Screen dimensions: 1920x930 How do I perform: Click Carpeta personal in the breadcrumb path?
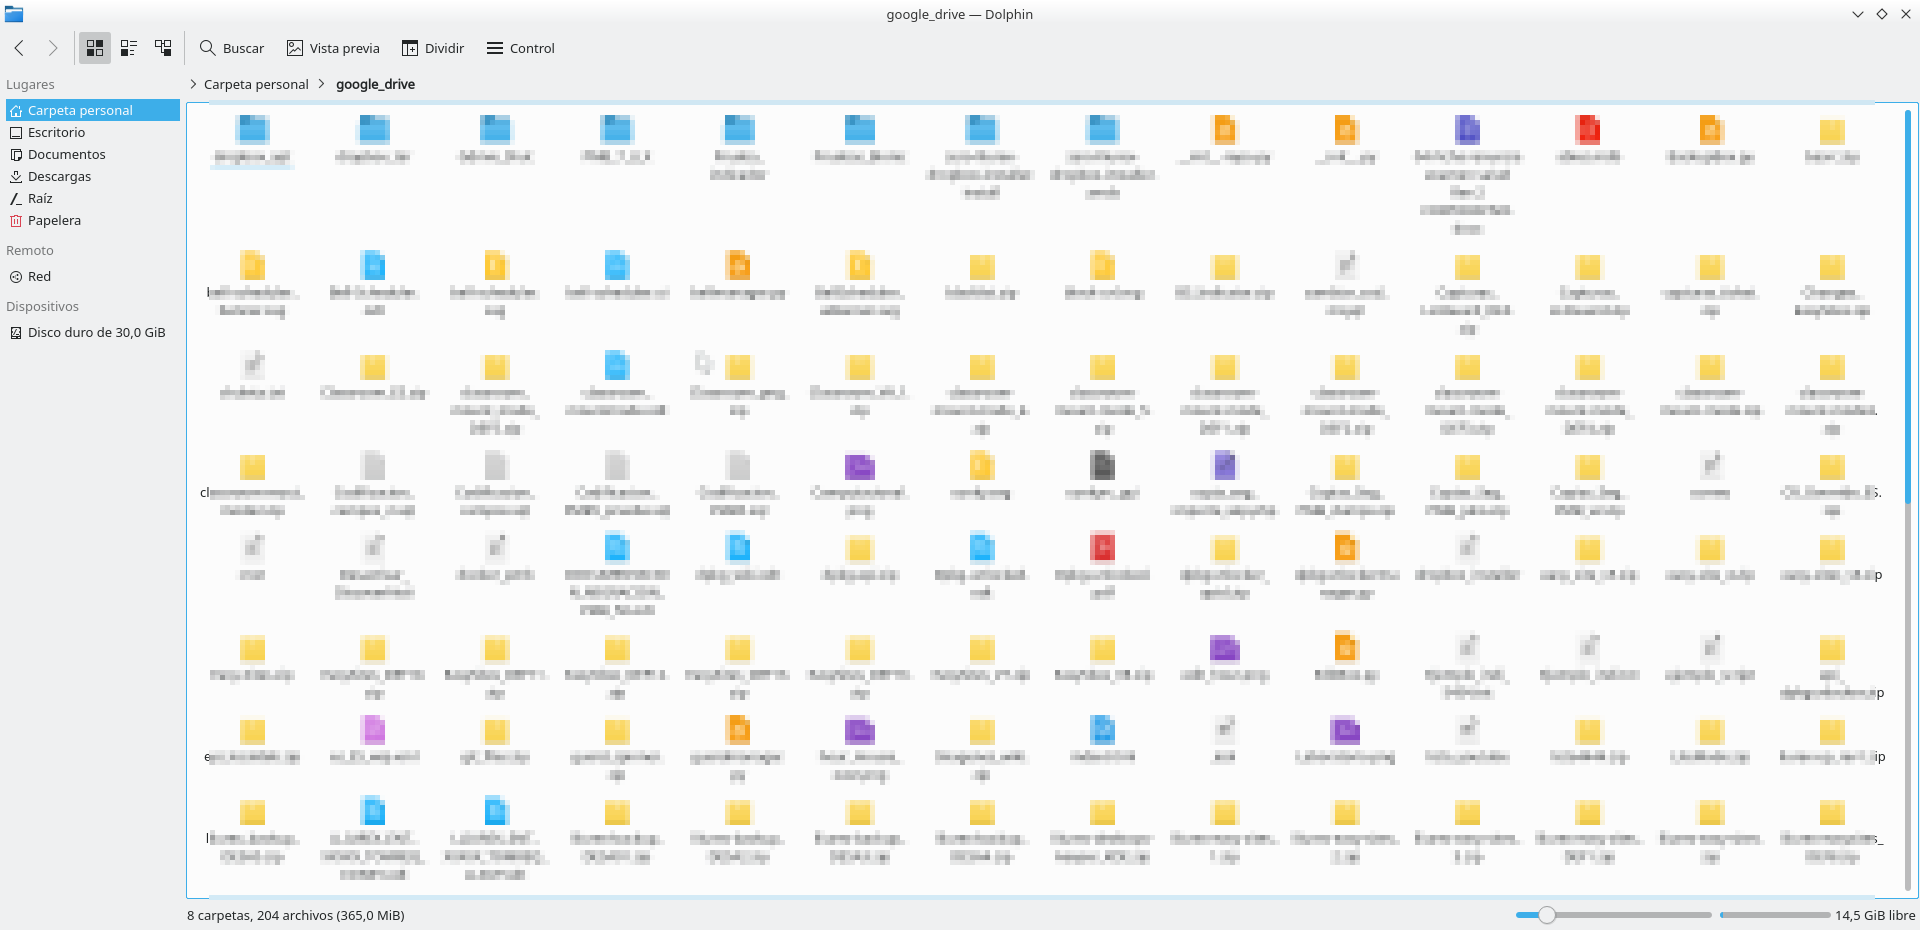[256, 84]
